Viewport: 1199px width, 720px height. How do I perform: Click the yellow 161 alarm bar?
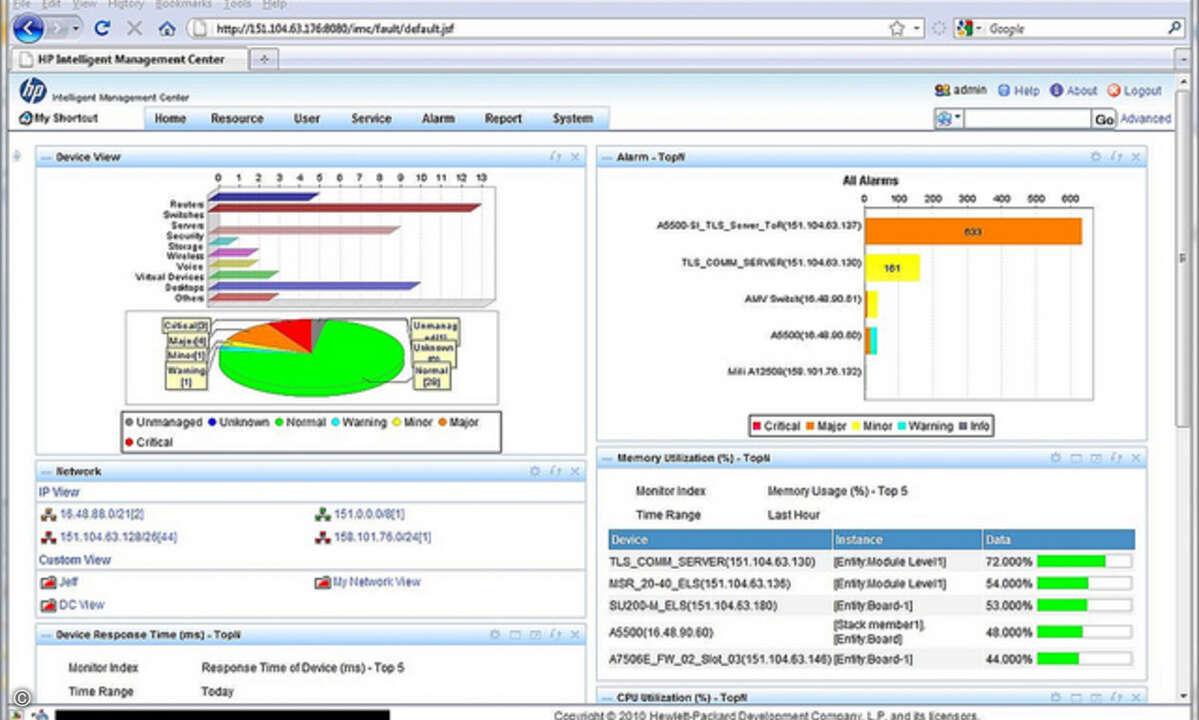pos(892,268)
